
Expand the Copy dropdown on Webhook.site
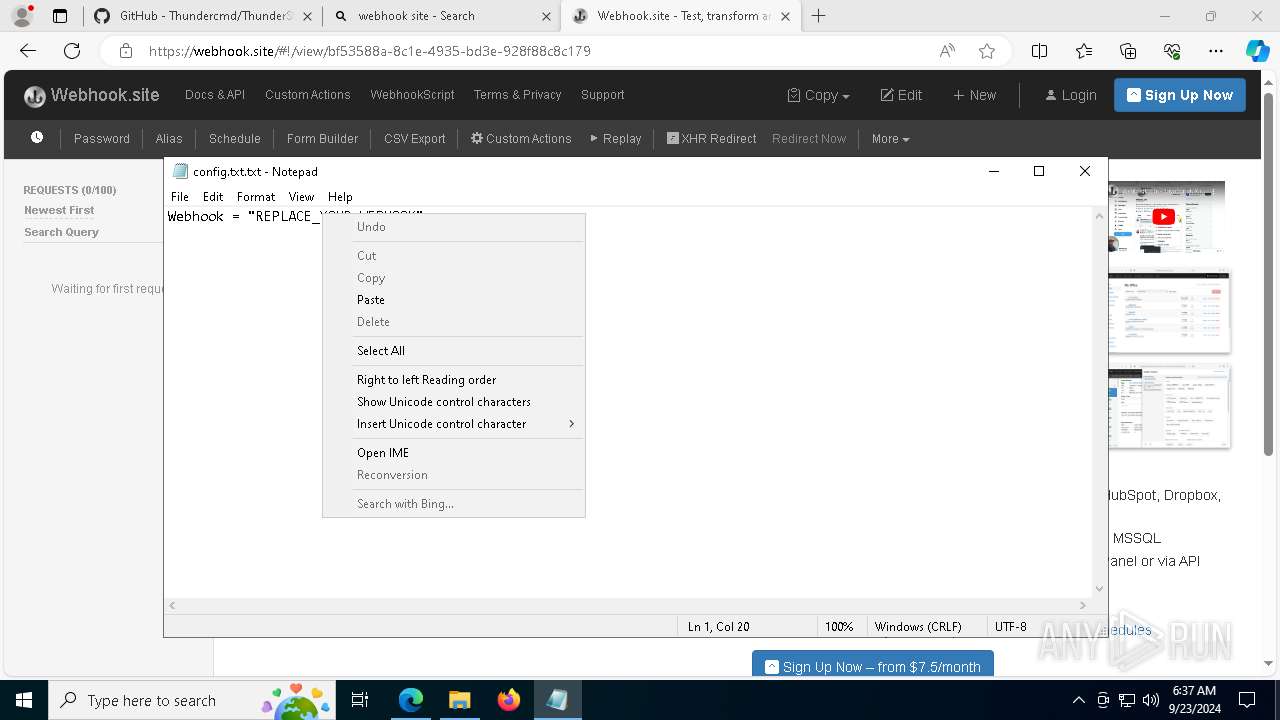point(818,95)
